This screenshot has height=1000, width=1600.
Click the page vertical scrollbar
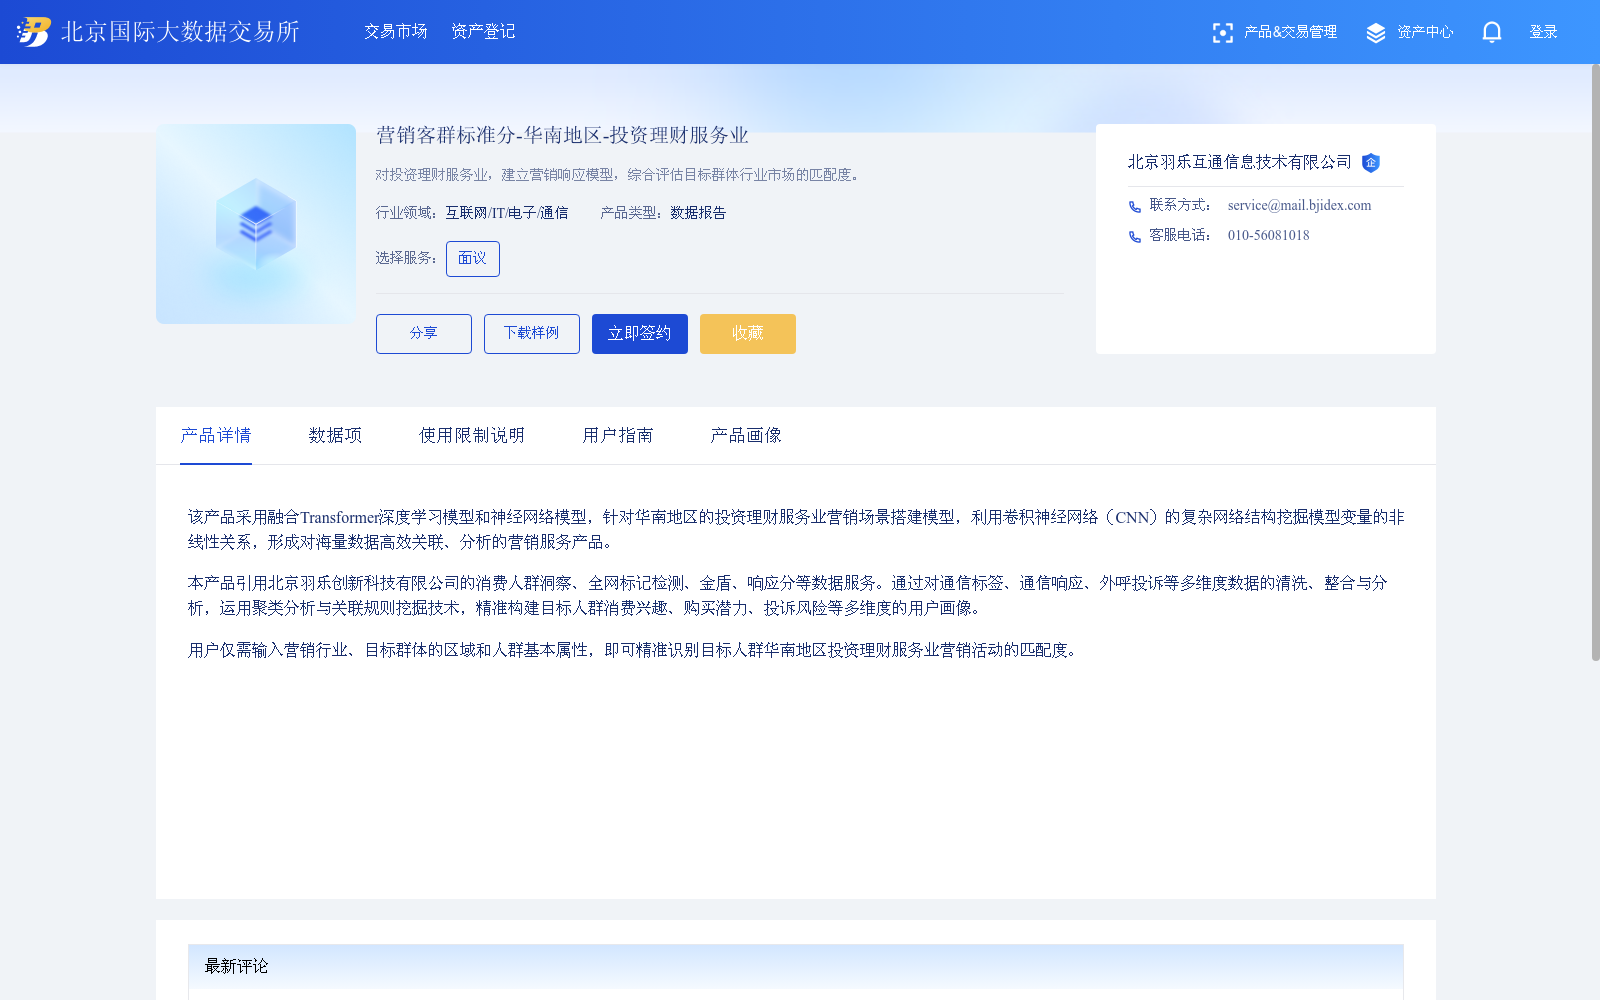pyautogui.click(x=1595, y=362)
